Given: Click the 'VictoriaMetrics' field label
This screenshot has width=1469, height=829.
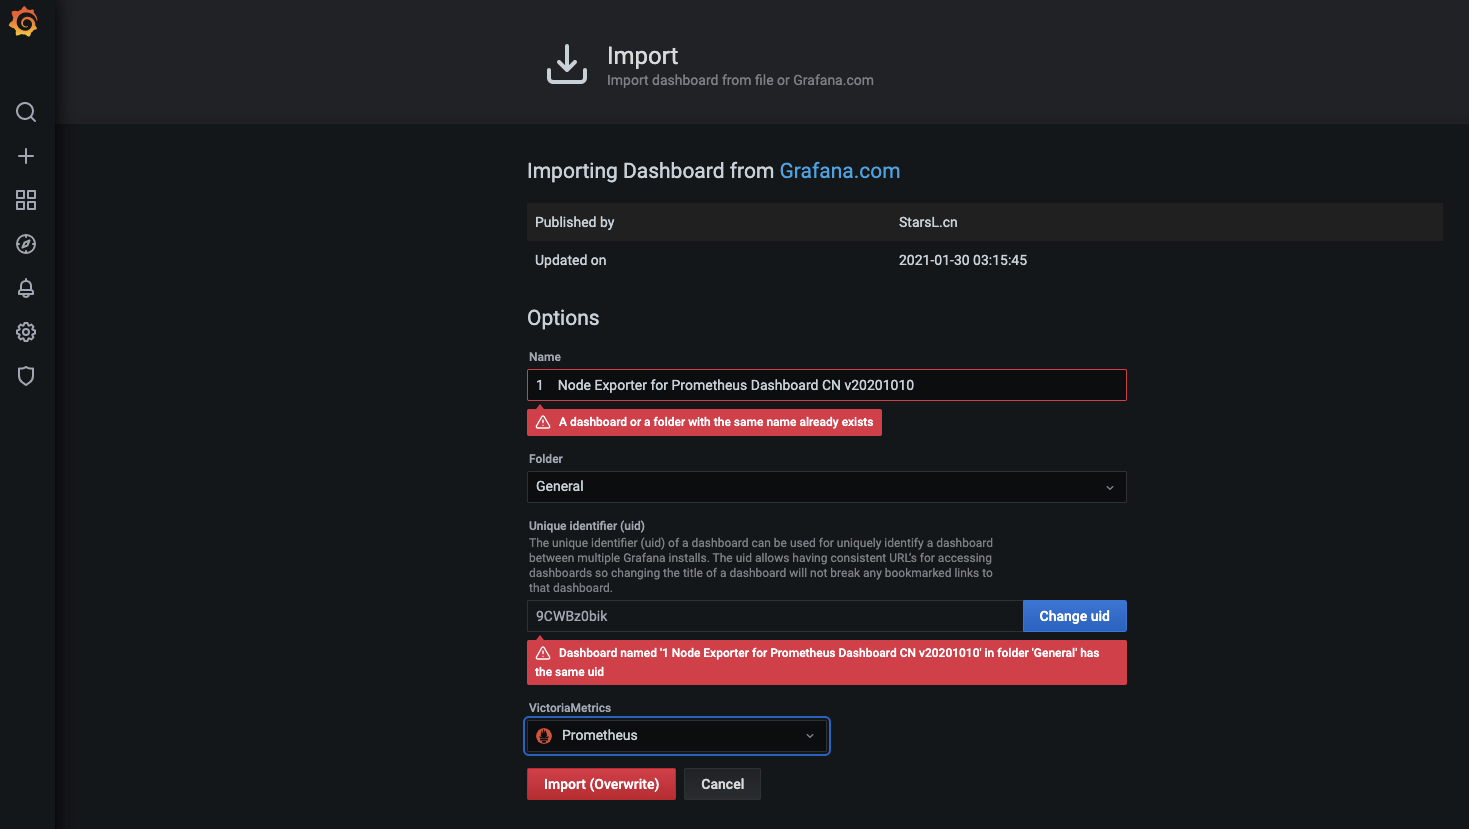Looking at the screenshot, I should 570,708.
